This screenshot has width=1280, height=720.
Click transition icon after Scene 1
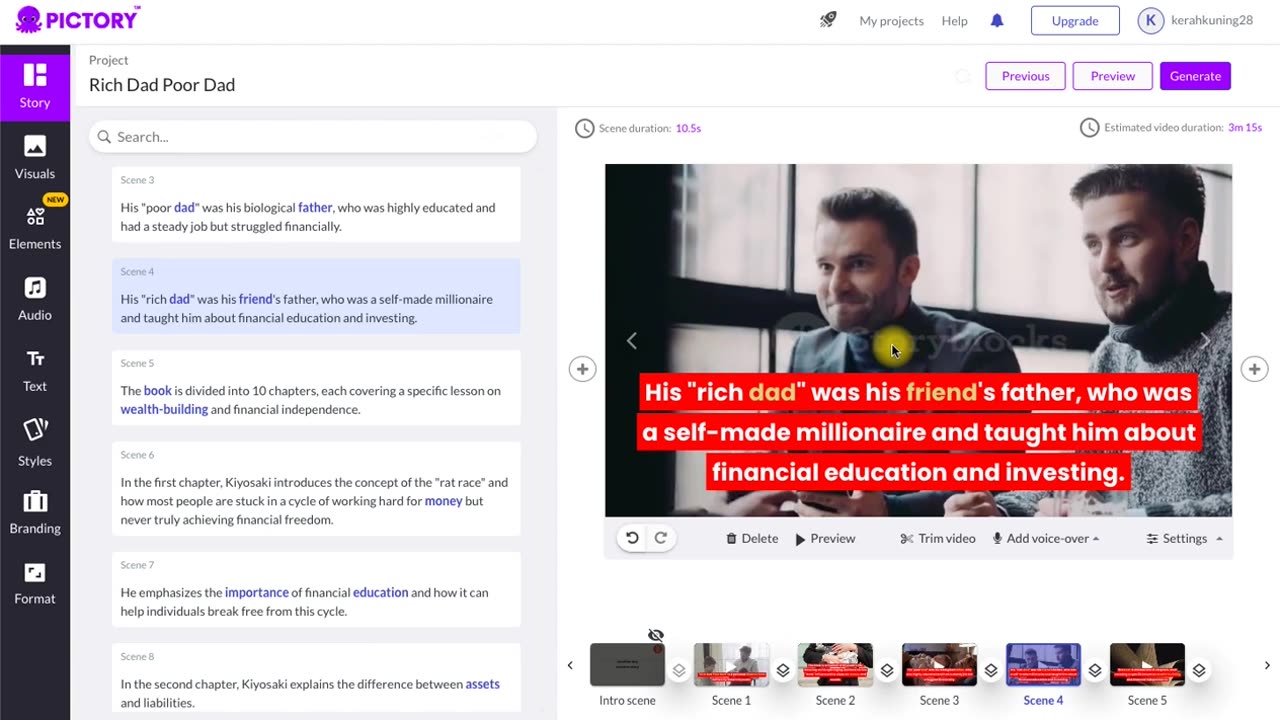[x=783, y=670]
